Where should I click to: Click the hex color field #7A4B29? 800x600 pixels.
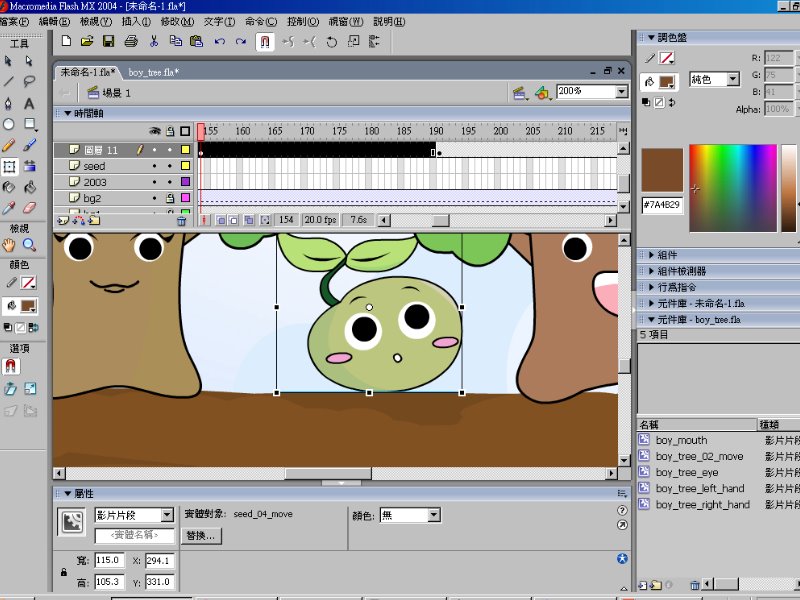pos(662,205)
